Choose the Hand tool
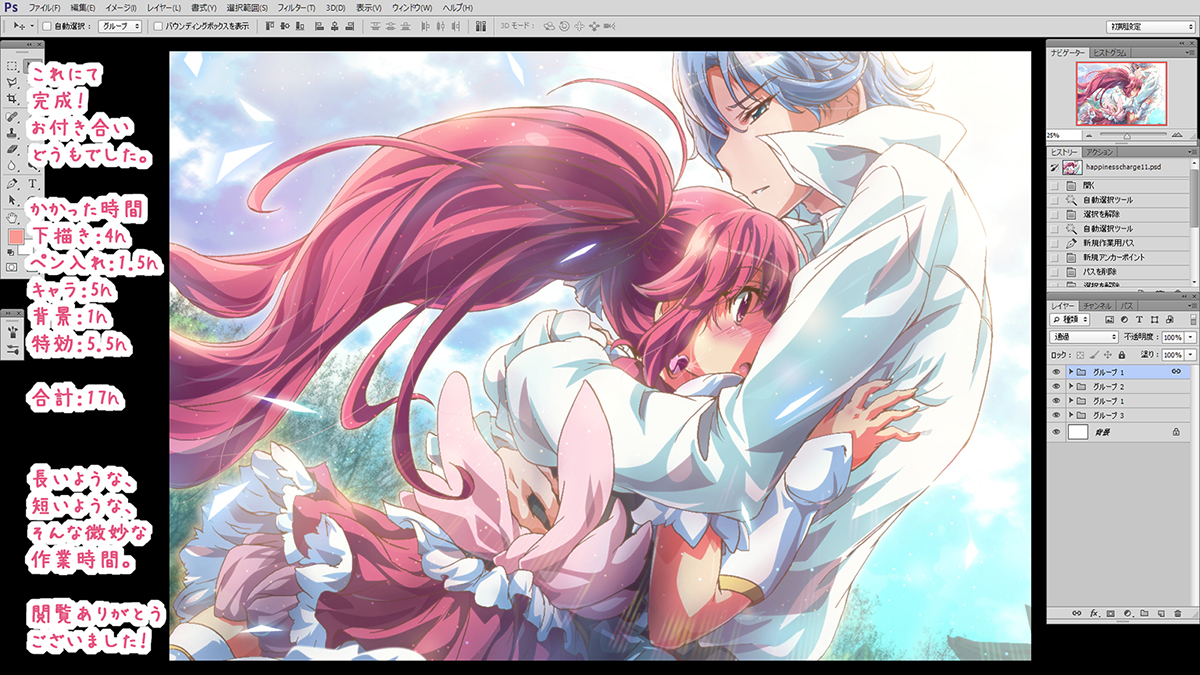The width and height of the screenshot is (1200, 675). [12, 217]
